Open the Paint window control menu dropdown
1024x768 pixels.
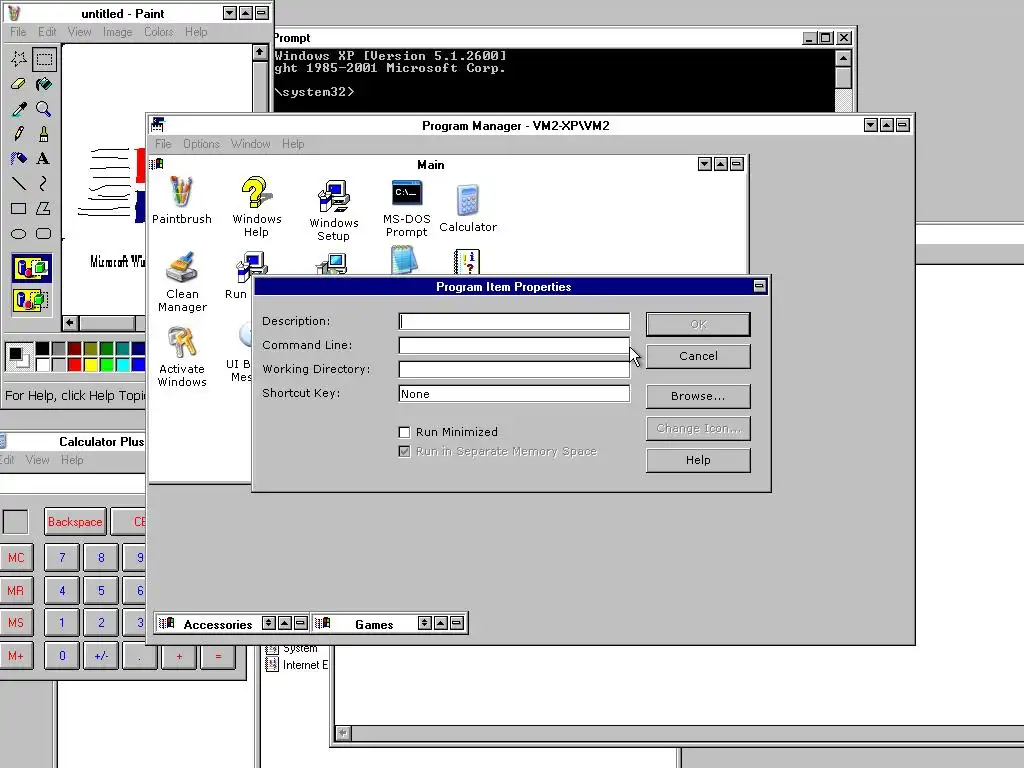click(14, 13)
